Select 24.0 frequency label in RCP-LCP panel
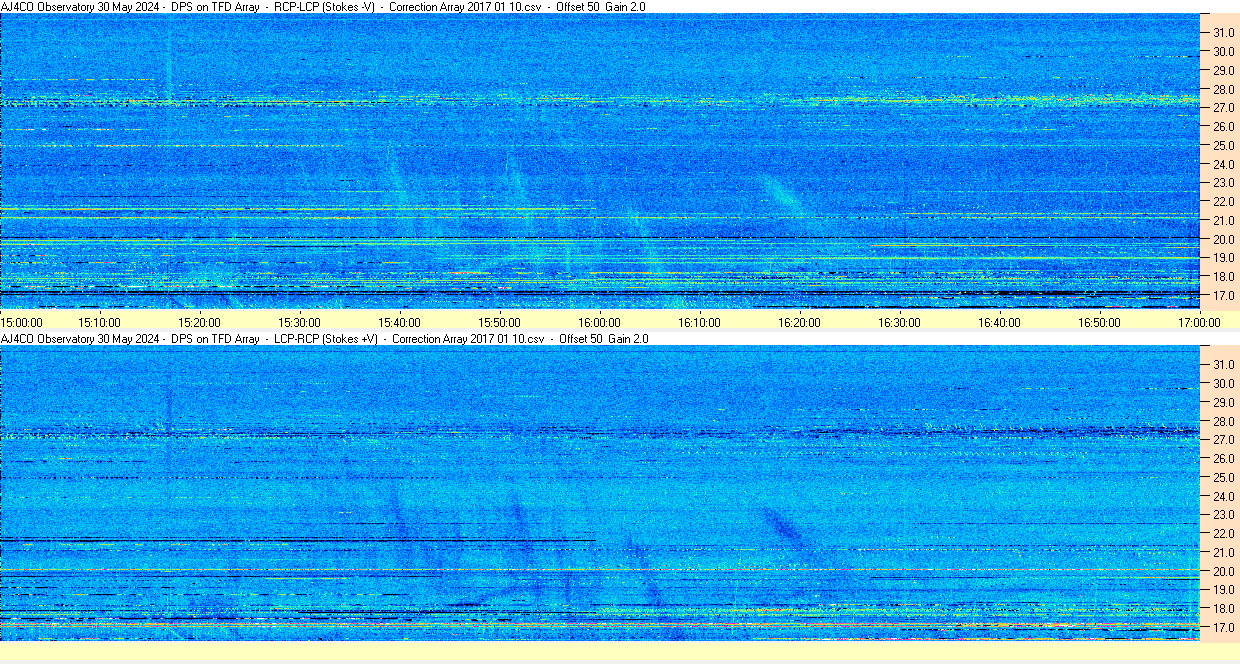Image resolution: width=1240 pixels, height=664 pixels. click(x=1224, y=164)
